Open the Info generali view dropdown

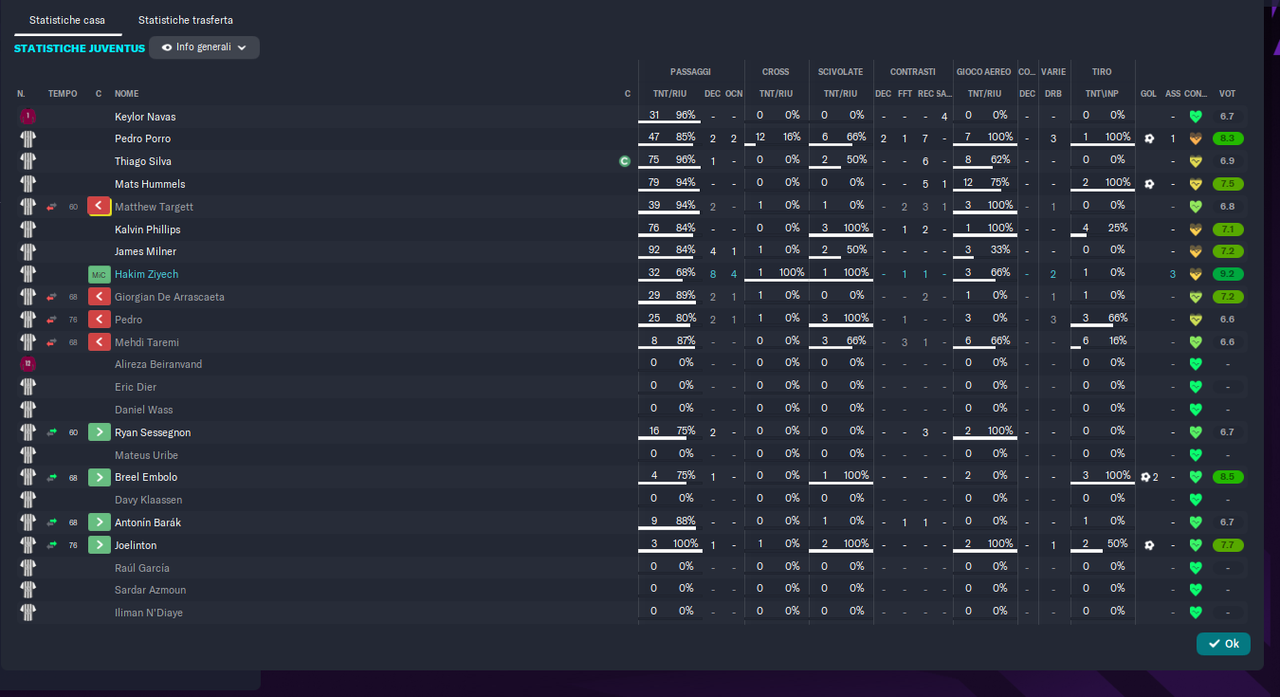click(x=204, y=47)
